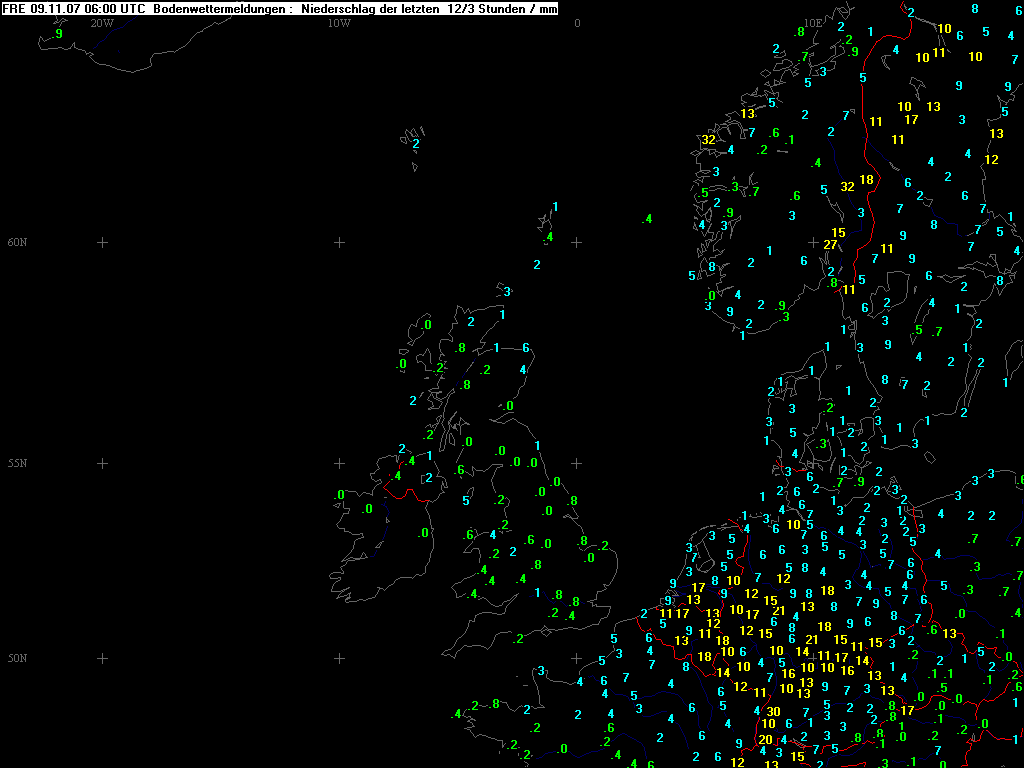
Task: Click the 10W longitude label
Action: point(339,22)
